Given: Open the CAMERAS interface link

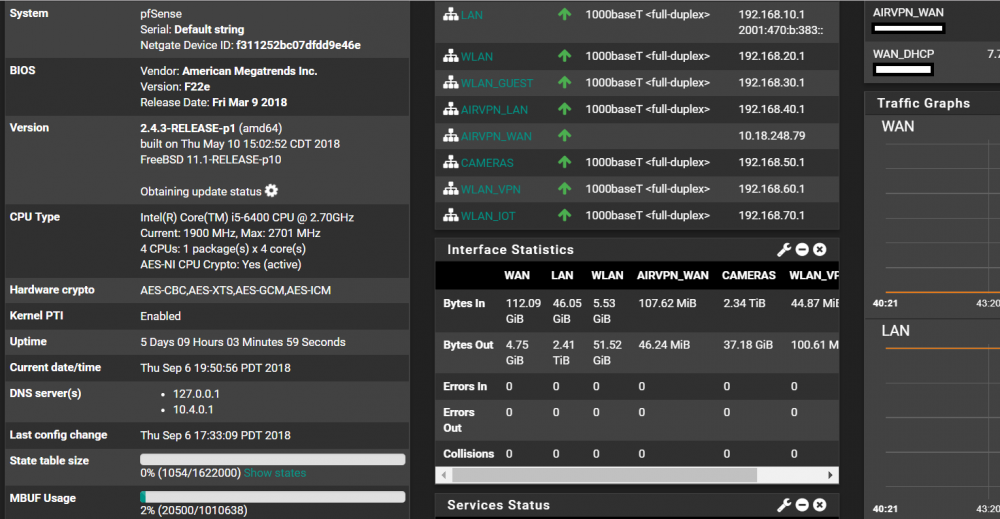Looking at the screenshot, I should (x=487, y=163).
